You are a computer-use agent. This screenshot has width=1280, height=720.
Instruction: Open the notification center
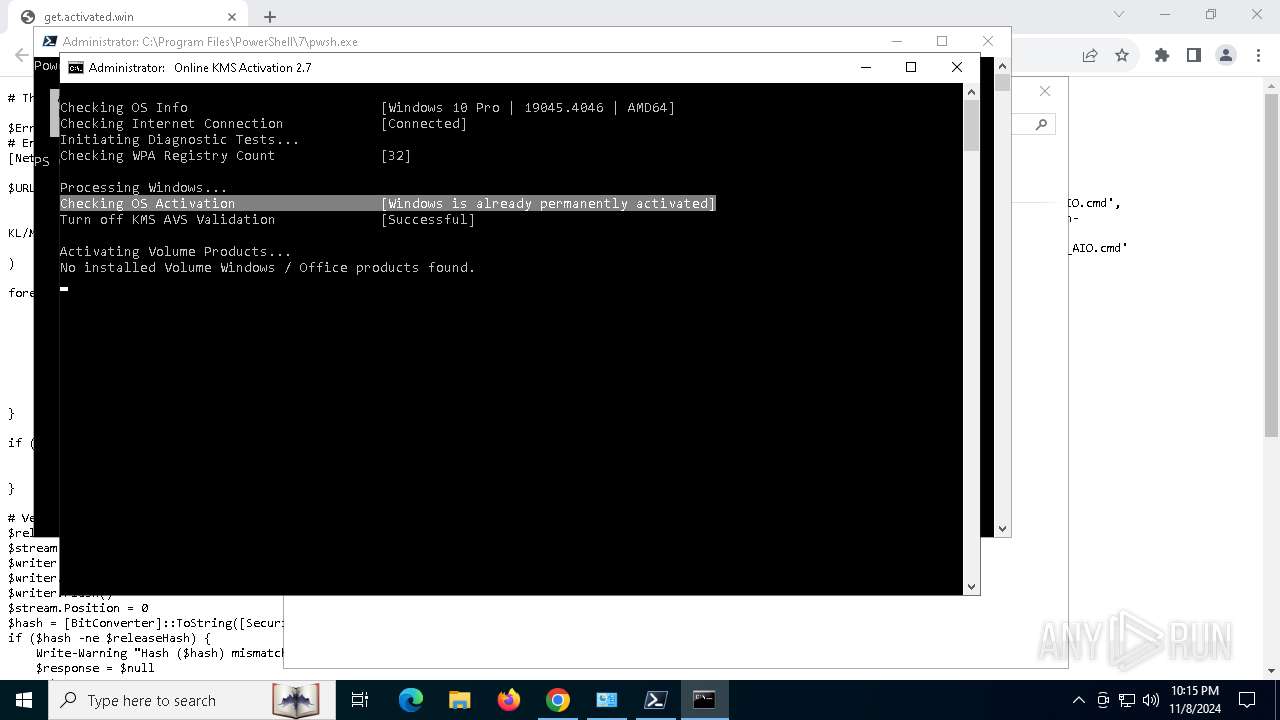[x=1247, y=700]
